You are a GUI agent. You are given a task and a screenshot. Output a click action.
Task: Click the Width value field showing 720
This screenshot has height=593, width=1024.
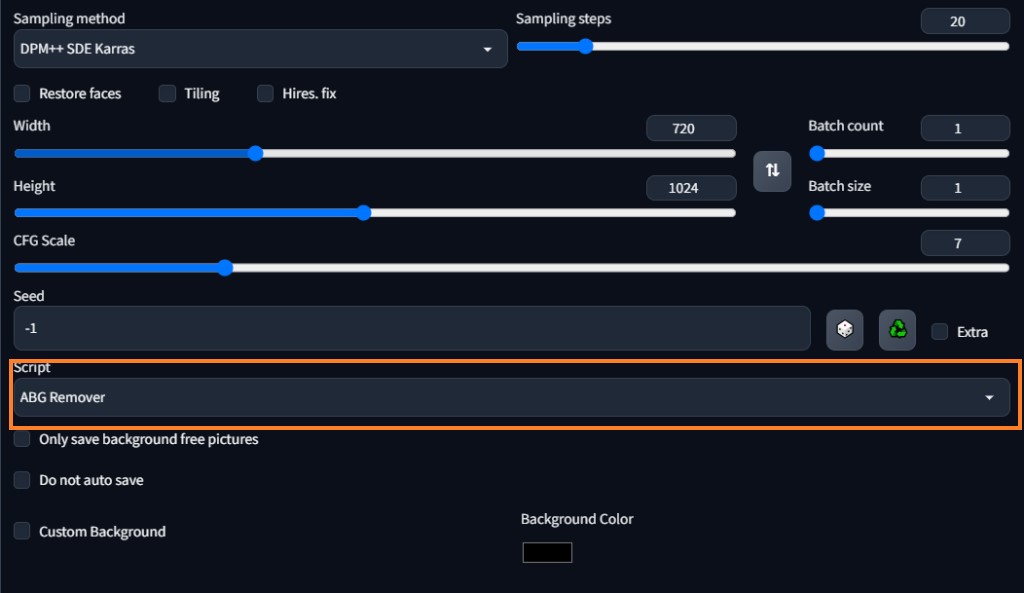pos(691,128)
